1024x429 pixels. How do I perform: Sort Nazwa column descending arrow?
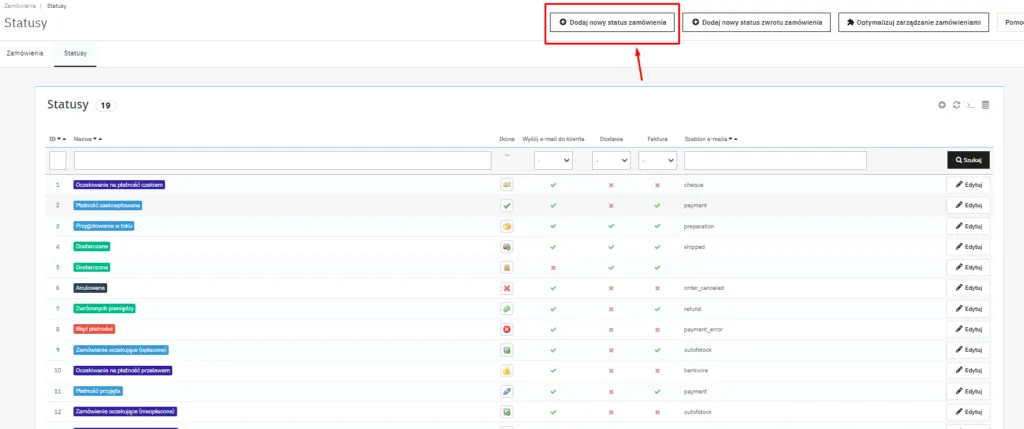click(93, 139)
